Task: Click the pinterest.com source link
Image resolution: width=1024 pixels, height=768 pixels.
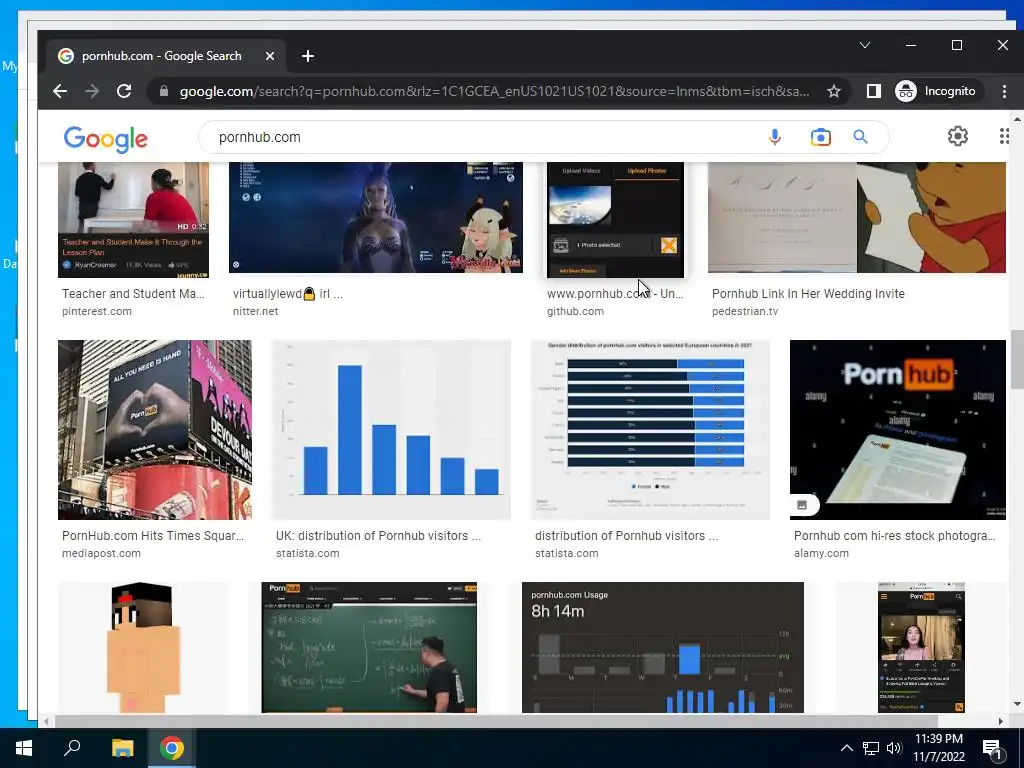Action: click(x=97, y=312)
